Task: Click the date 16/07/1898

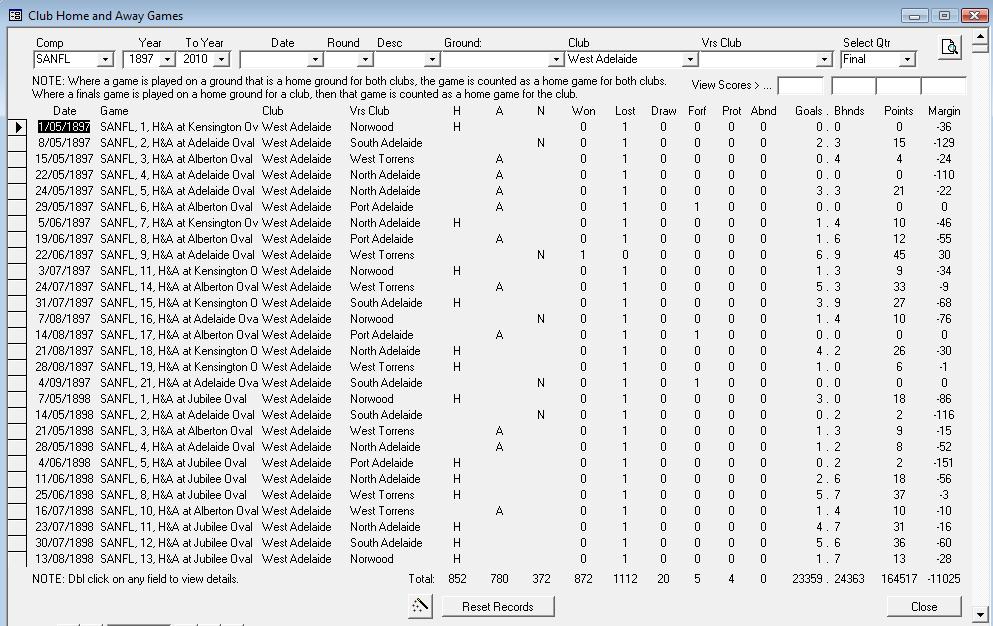Action: coord(64,511)
